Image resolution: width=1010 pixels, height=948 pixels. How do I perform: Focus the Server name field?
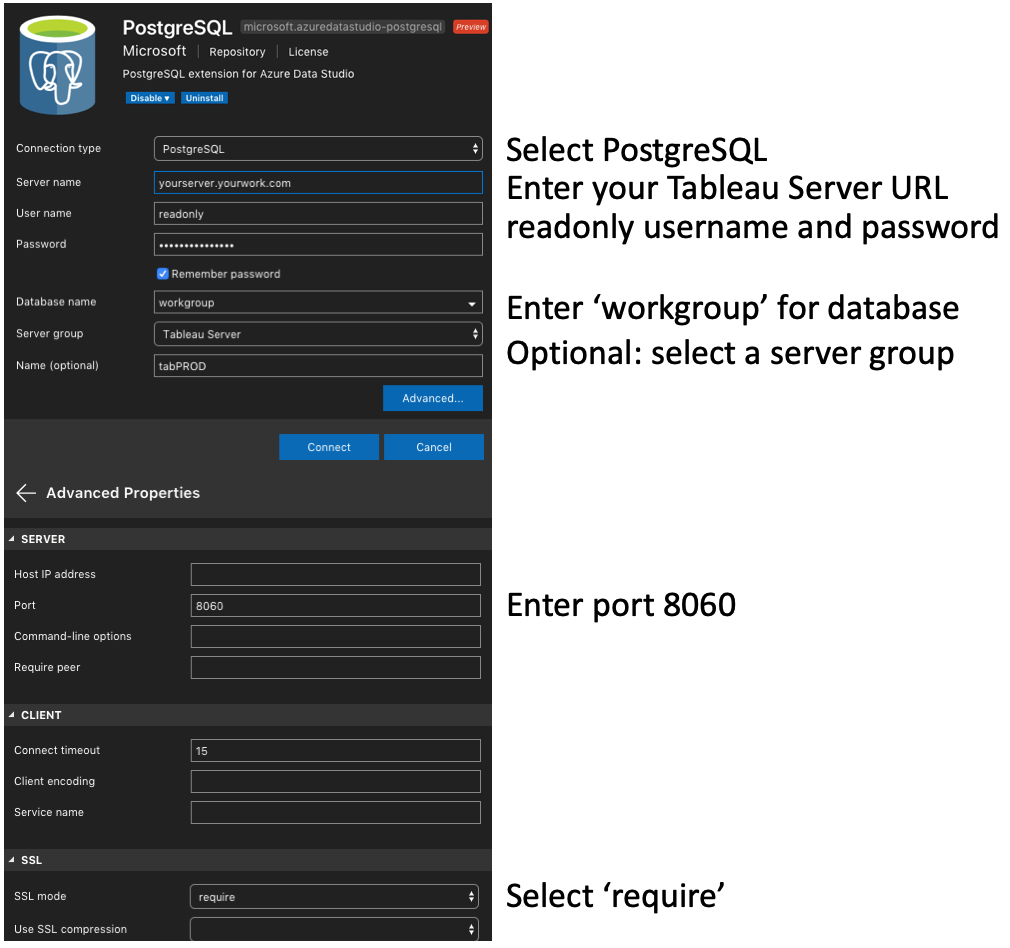(x=318, y=183)
